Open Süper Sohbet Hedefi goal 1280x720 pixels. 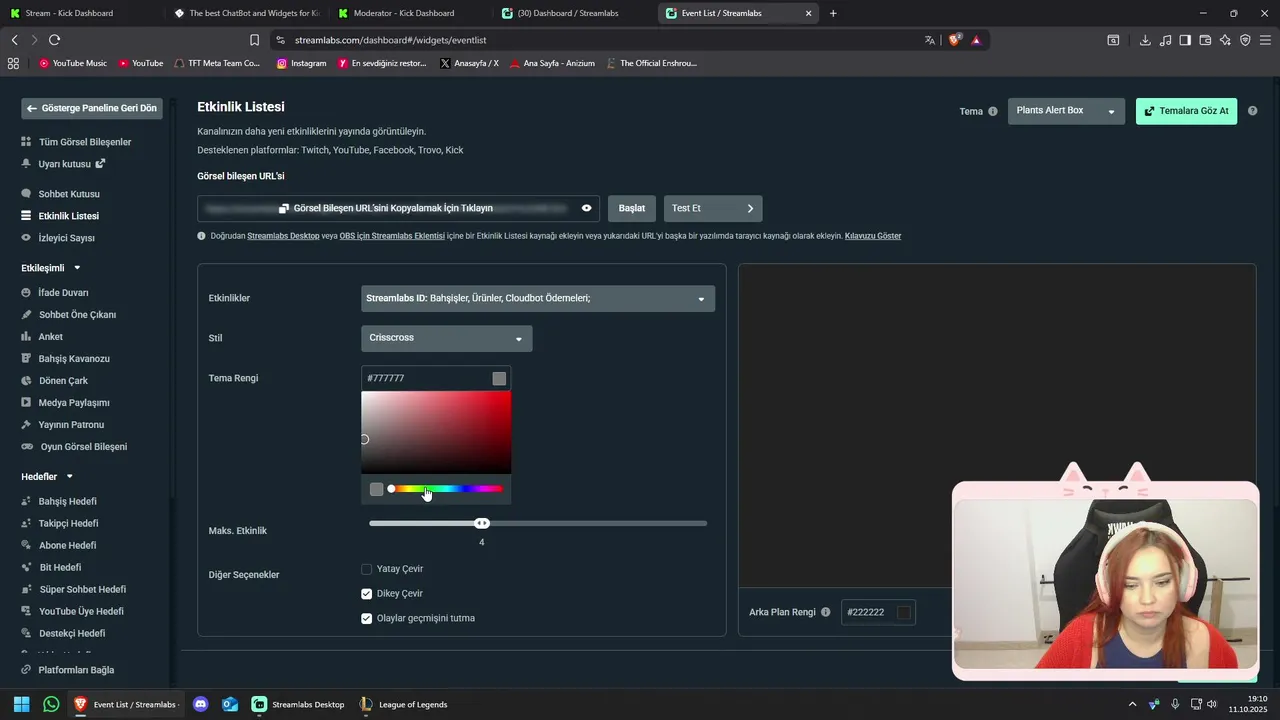point(82,589)
